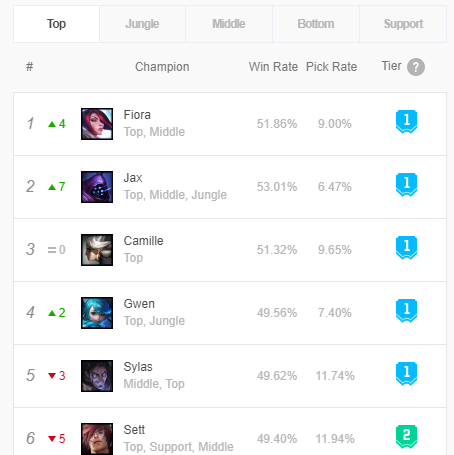Select the Top role tab
The height and width of the screenshot is (455, 454).
tap(56, 24)
